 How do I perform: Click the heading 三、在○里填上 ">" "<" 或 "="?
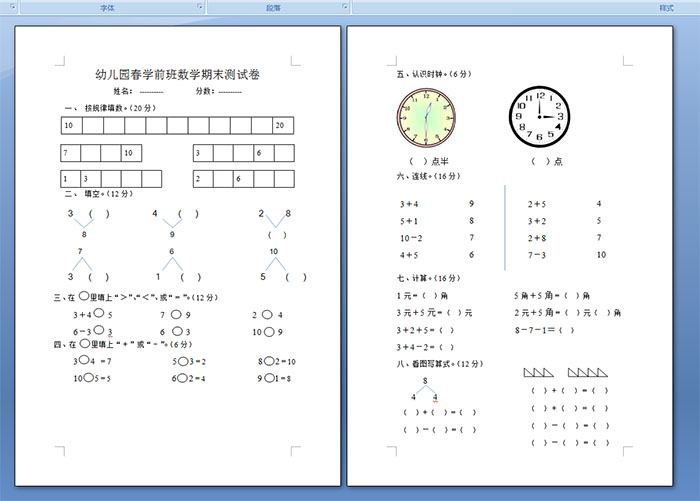tap(136, 297)
